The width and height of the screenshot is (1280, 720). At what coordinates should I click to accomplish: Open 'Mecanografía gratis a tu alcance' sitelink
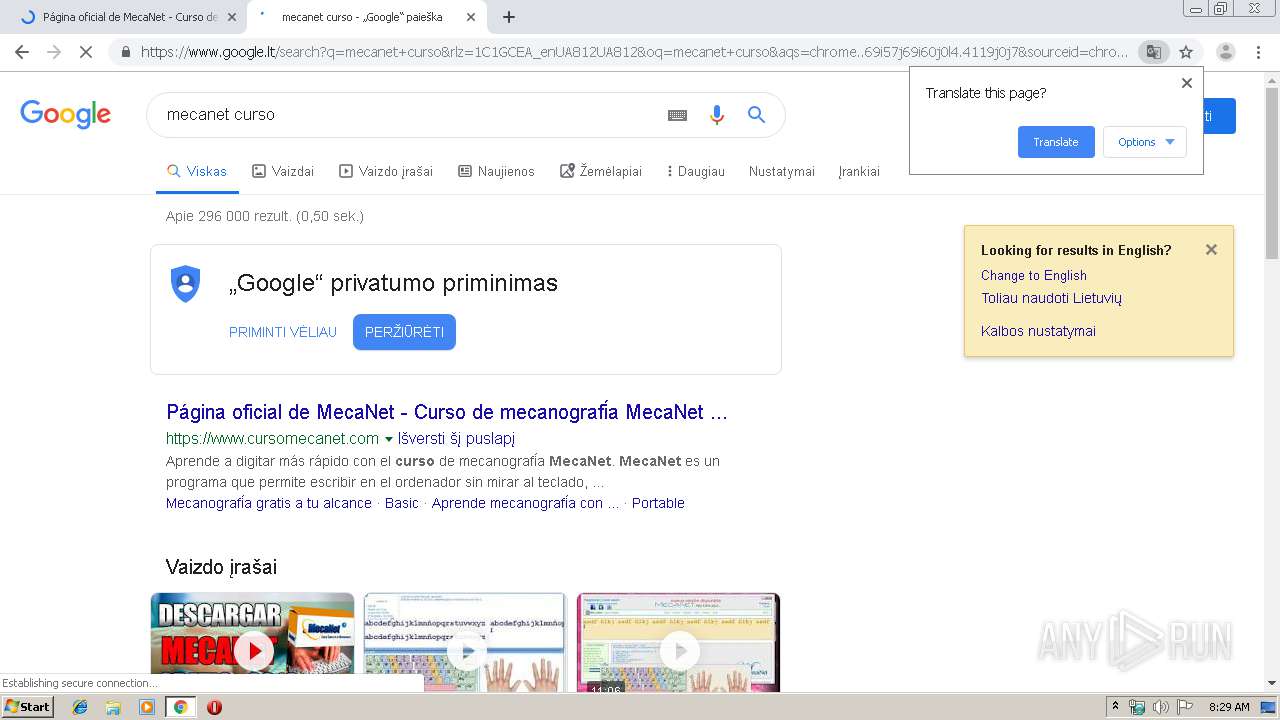click(x=269, y=503)
